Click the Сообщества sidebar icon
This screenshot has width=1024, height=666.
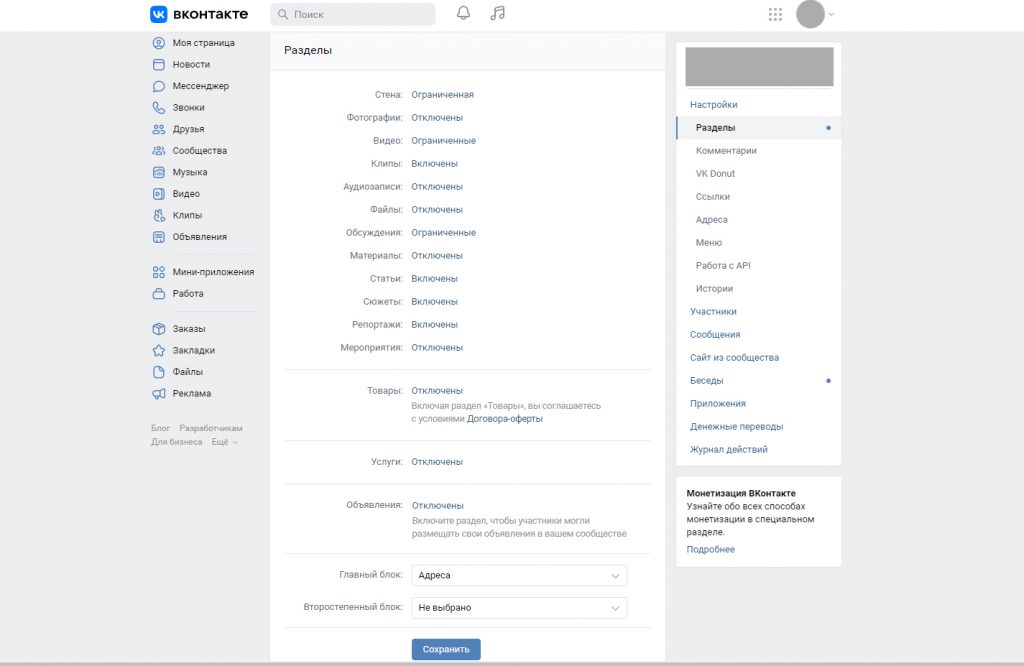click(x=159, y=151)
